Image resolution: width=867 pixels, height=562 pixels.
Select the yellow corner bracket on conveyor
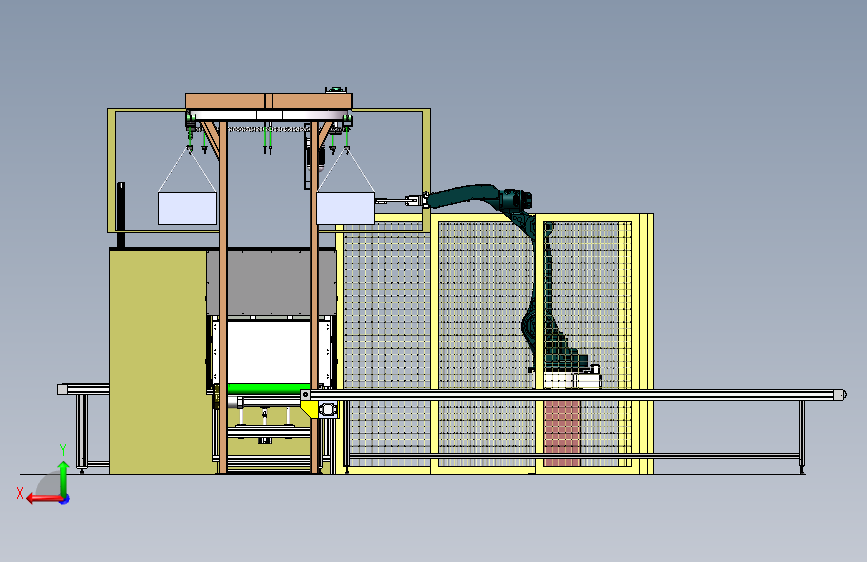[310, 409]
